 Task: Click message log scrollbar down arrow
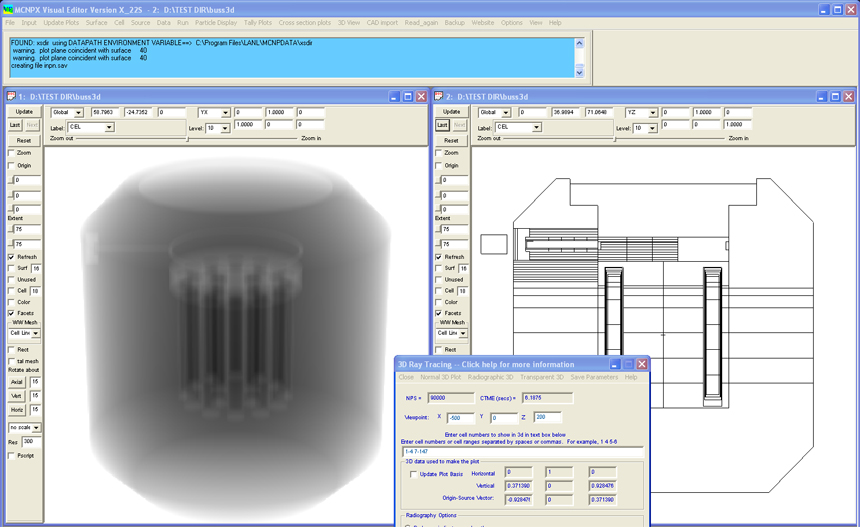point(580,72)
